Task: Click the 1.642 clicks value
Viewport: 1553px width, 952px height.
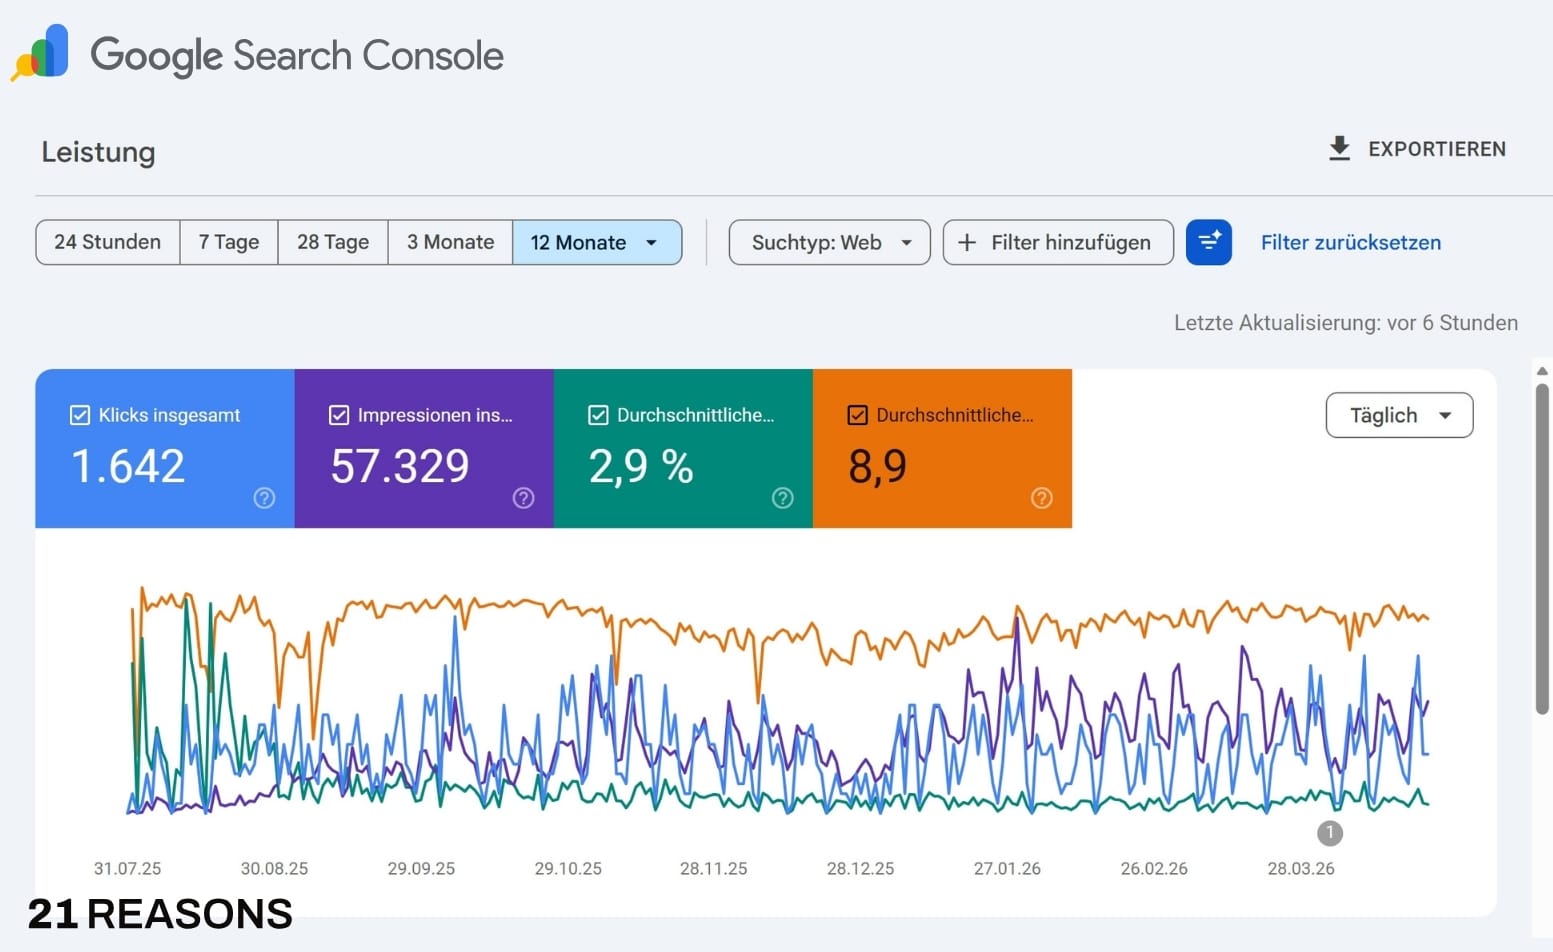Action: (x=128, y=466)
